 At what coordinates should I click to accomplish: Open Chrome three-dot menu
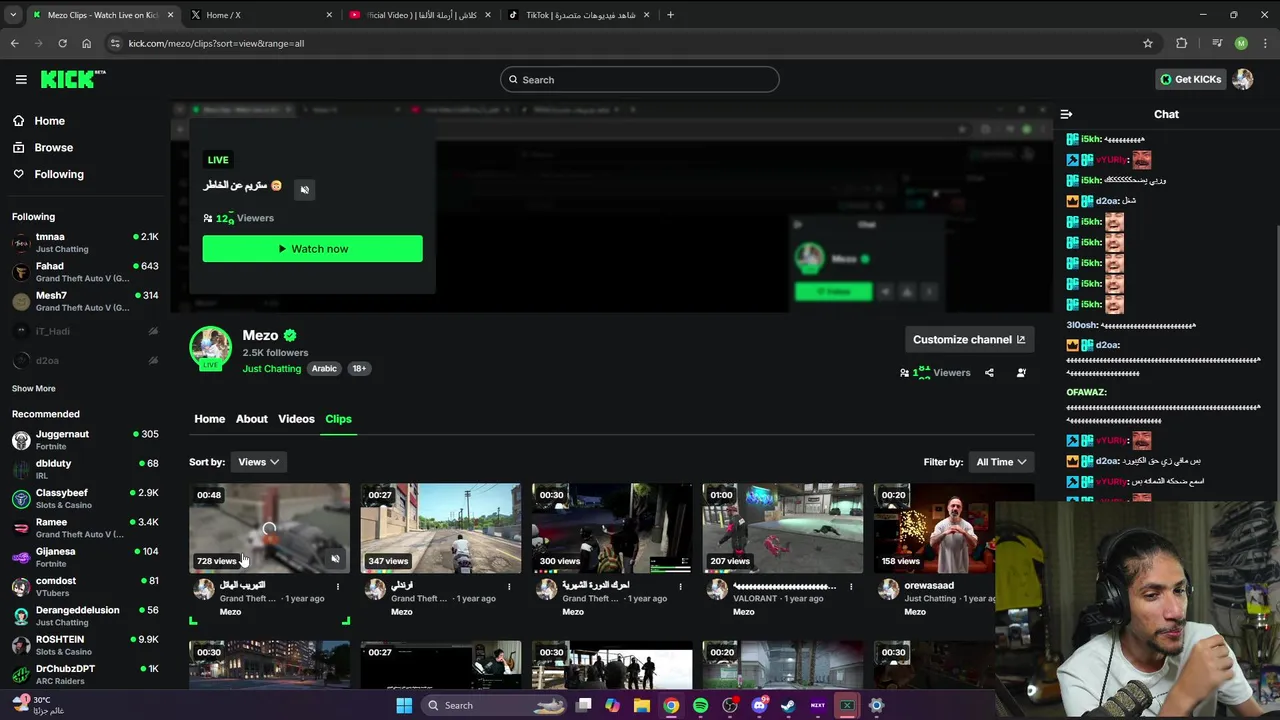(x=1265, y=43)
